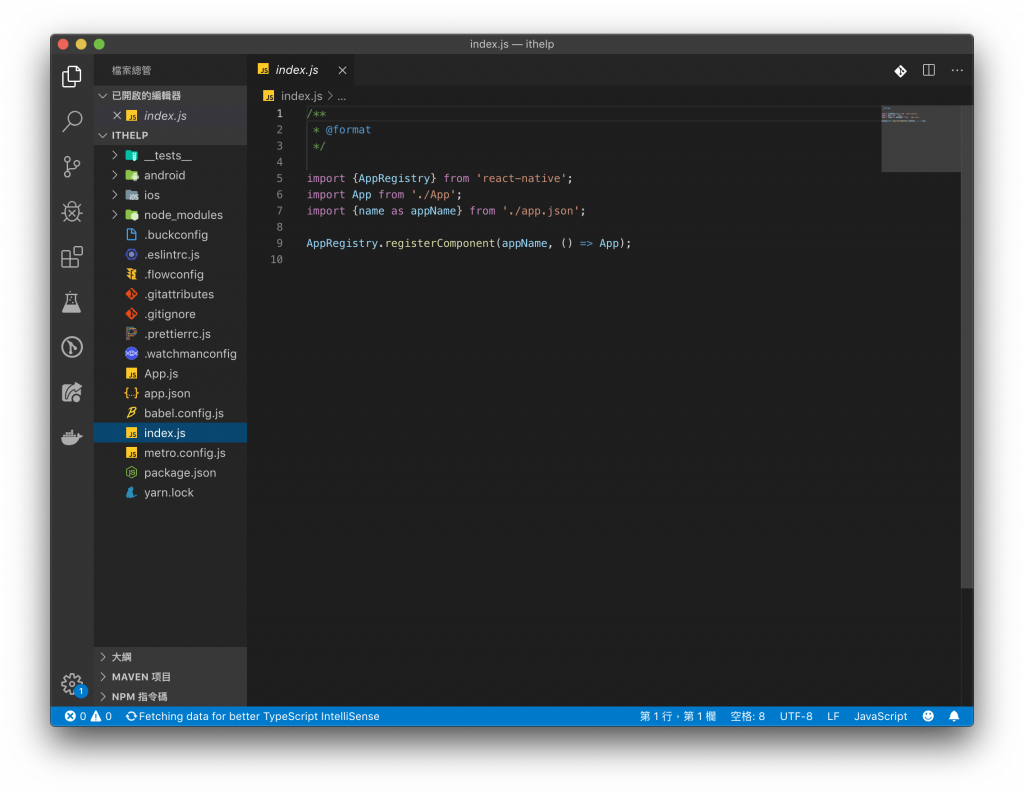Open Source Control view icon
Image resolution: width=1024 pixels, height=793 pixels.
pos(72,167)
